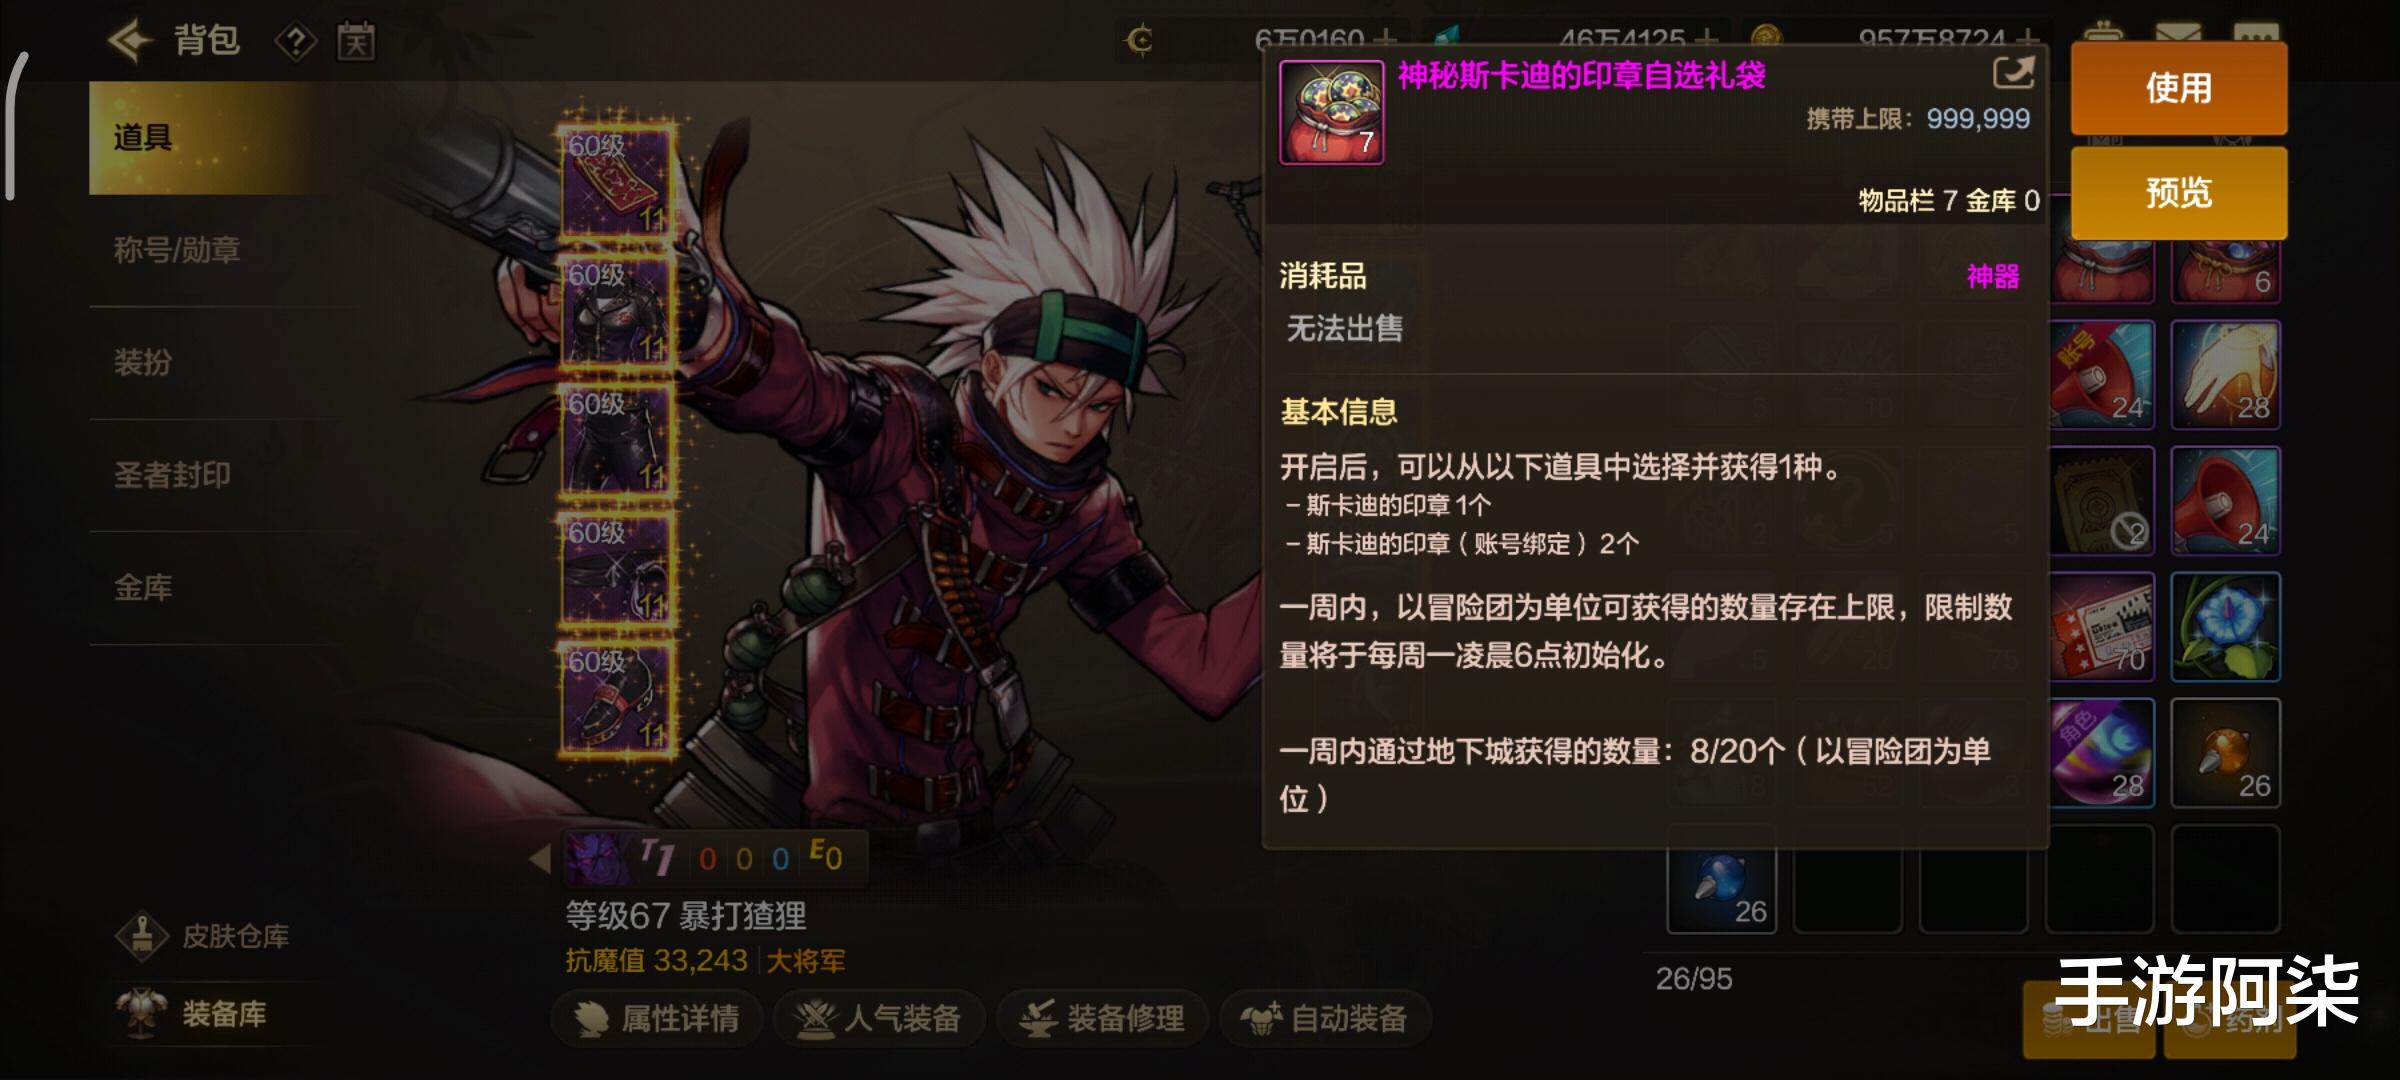Open the 装备库 equipment library
The height and width of the screenshot is (1080, 2400).
(x=195, y=1013)
